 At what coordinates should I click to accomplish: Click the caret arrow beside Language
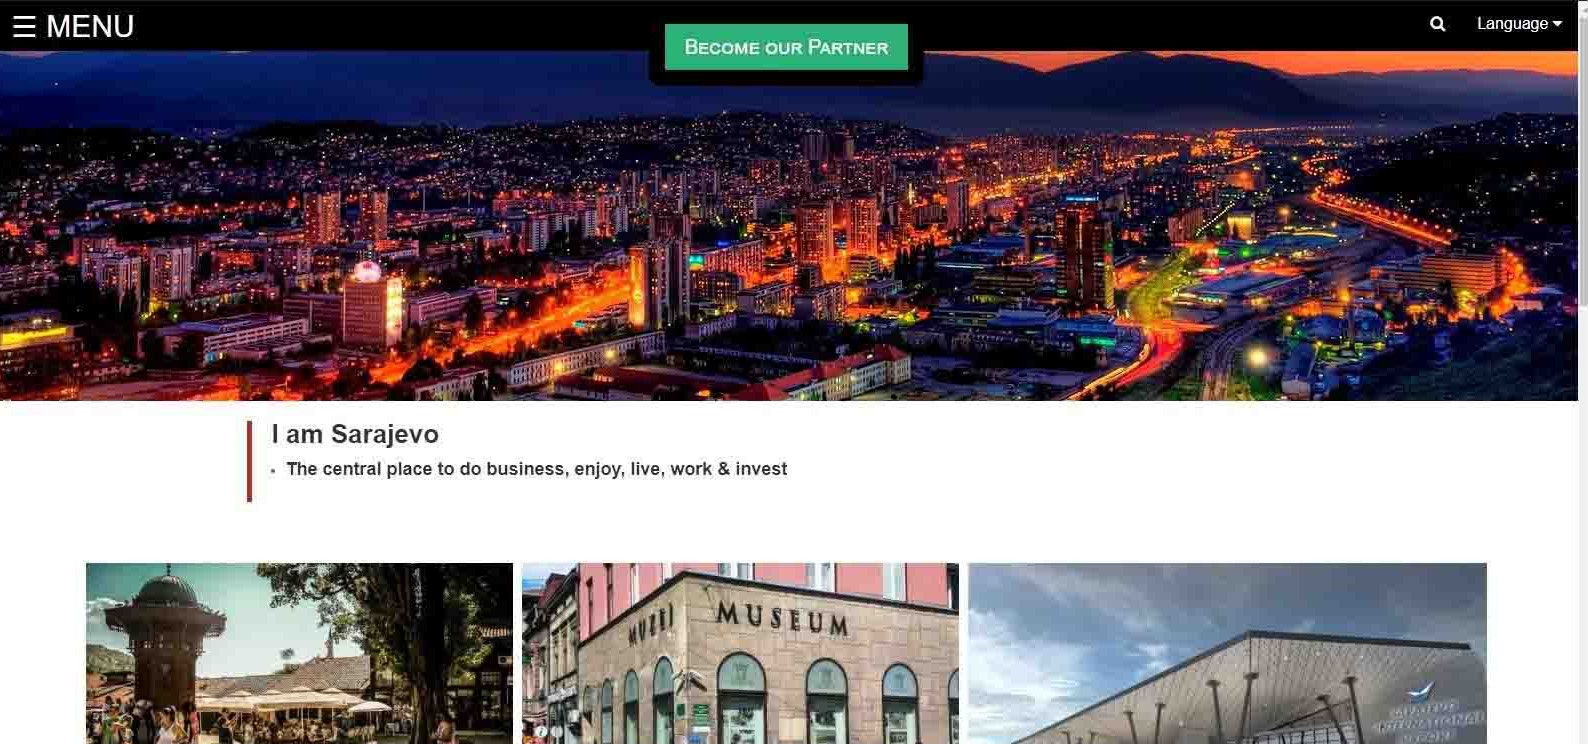(x=1557, y=24)
